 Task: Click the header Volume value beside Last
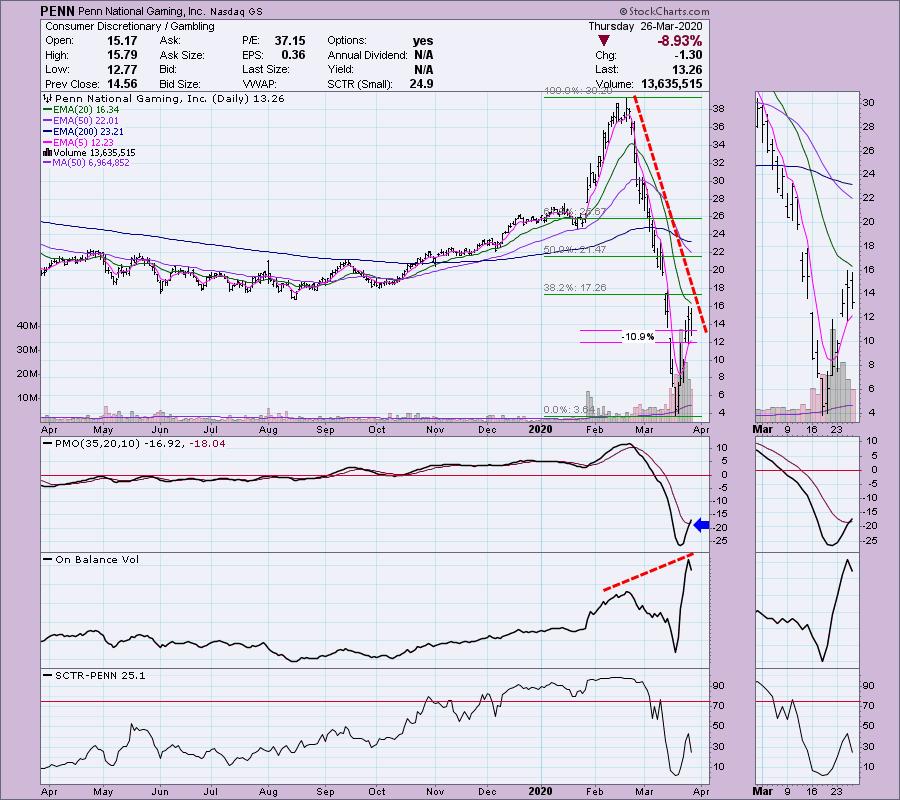pyautogui.click(x=672, y=84)
